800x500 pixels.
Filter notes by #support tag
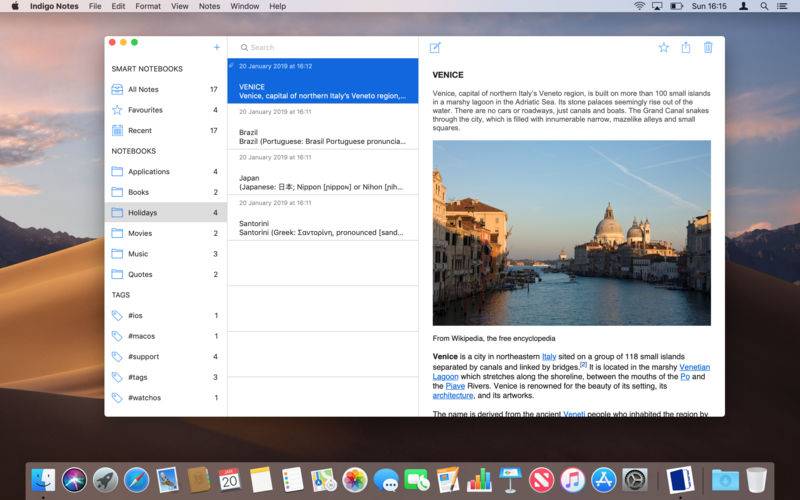coord(165,356)
